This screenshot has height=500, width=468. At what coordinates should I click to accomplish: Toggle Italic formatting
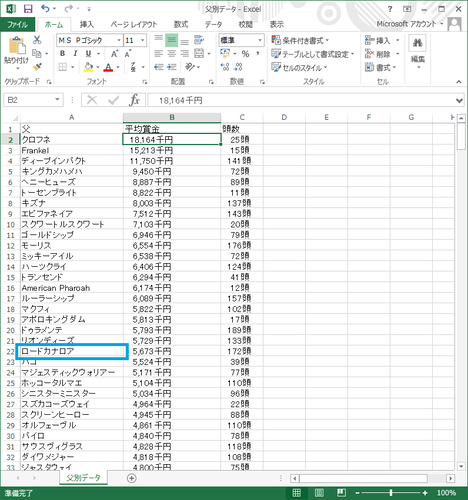coord(75,54)
